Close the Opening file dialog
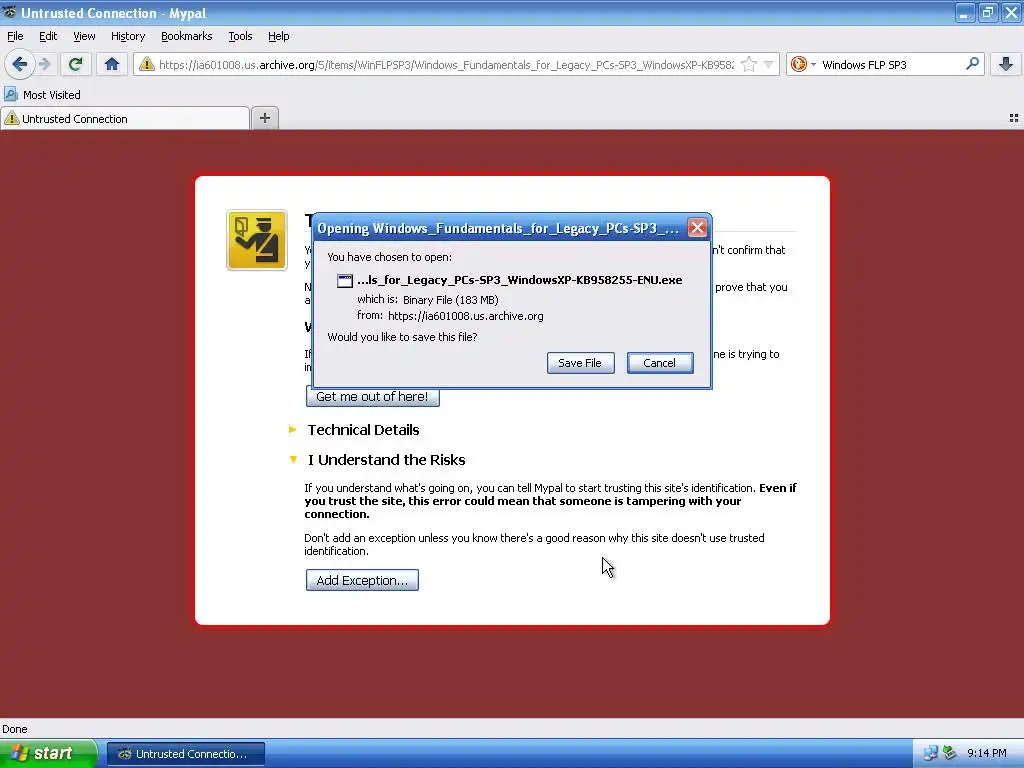1024x768 pixels. [697, 228]
